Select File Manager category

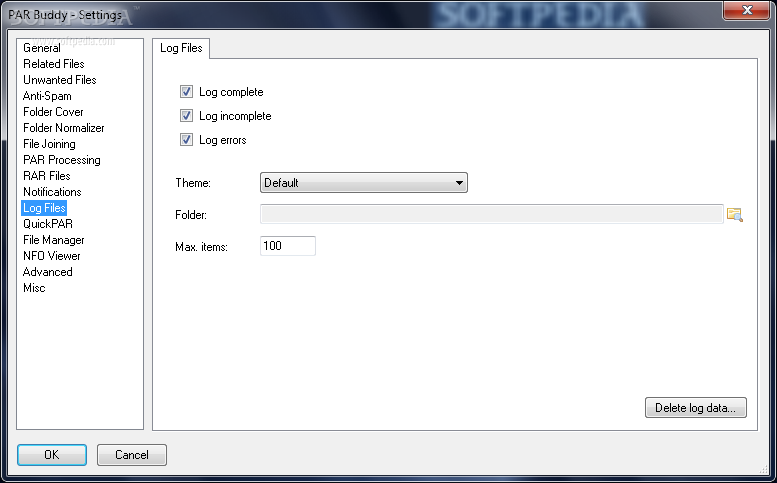click(x=54, y=240)
